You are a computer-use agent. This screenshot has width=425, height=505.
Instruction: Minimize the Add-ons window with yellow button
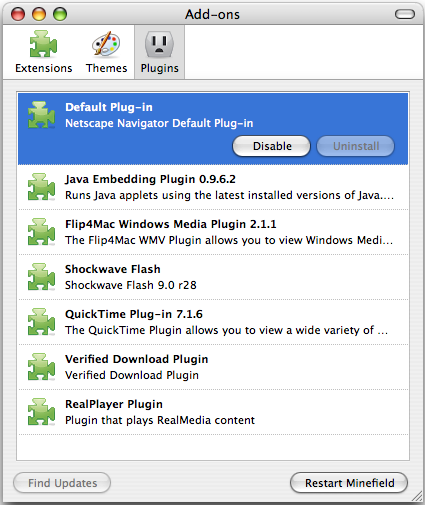39,14
